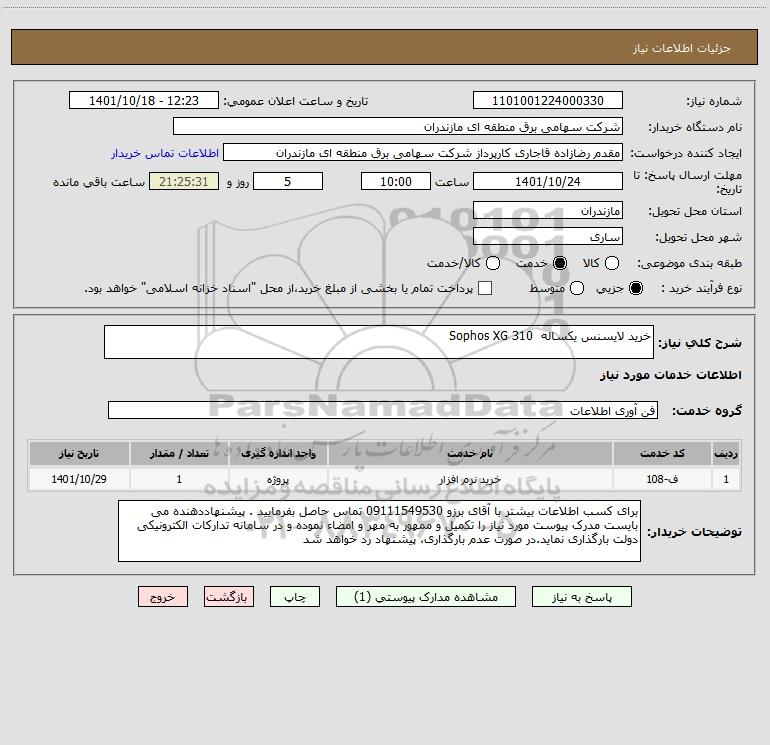770x745 pixels.
Task: Select the خدمت radio button
Action: pyautogui.click(x=559, y=263)
